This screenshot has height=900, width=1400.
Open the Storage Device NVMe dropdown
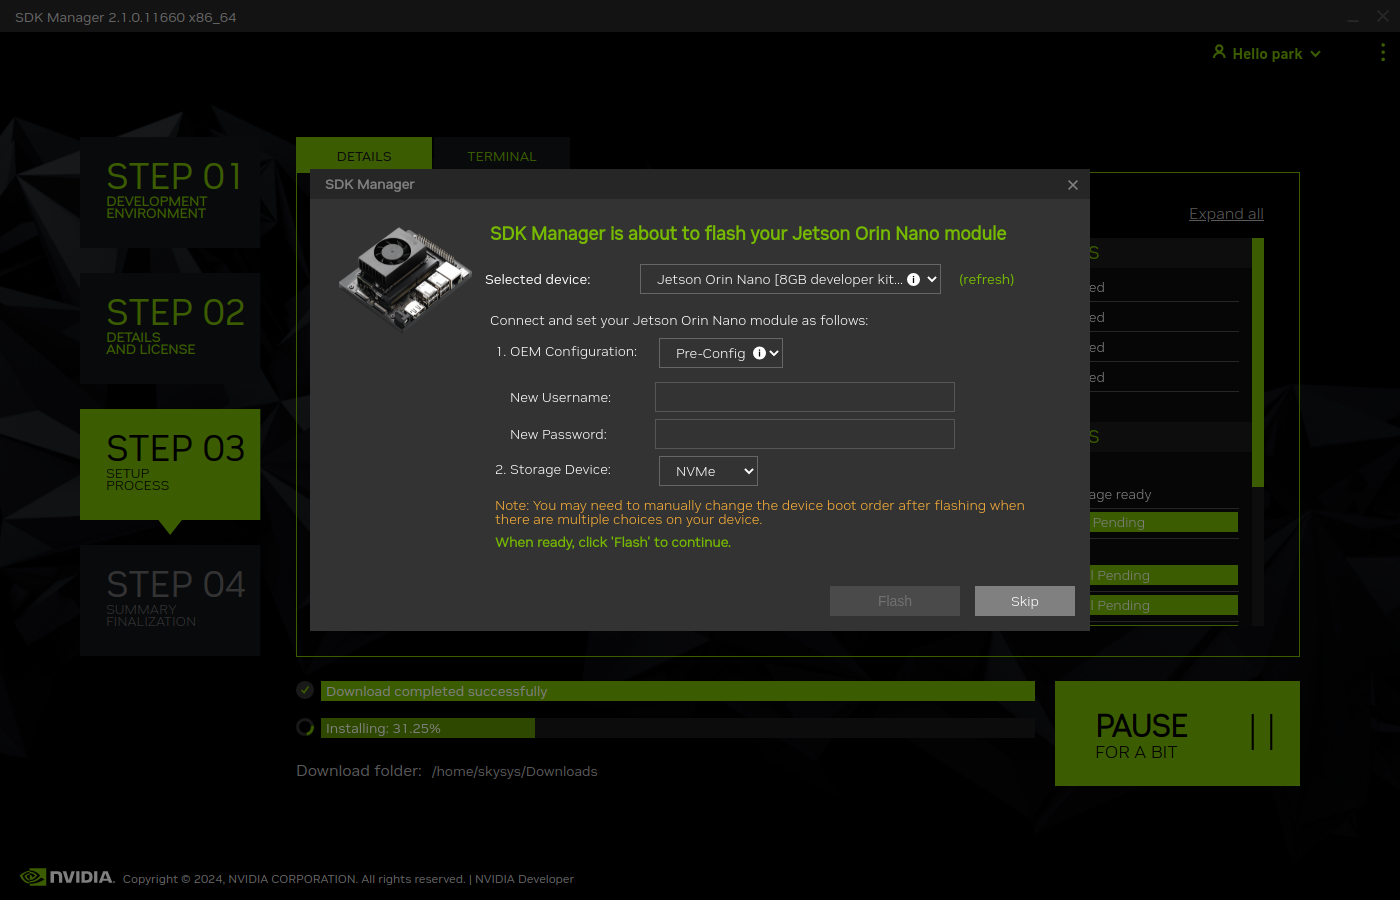click(x=708, y=471)
